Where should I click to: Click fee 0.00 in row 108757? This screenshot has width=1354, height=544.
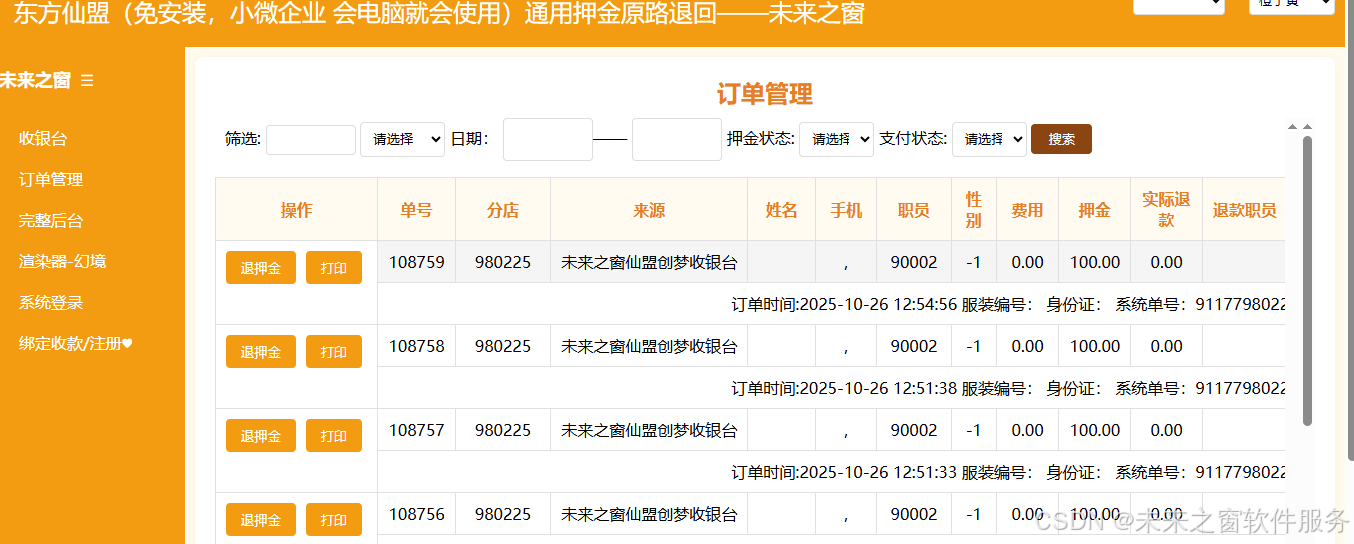[1027, 430]
